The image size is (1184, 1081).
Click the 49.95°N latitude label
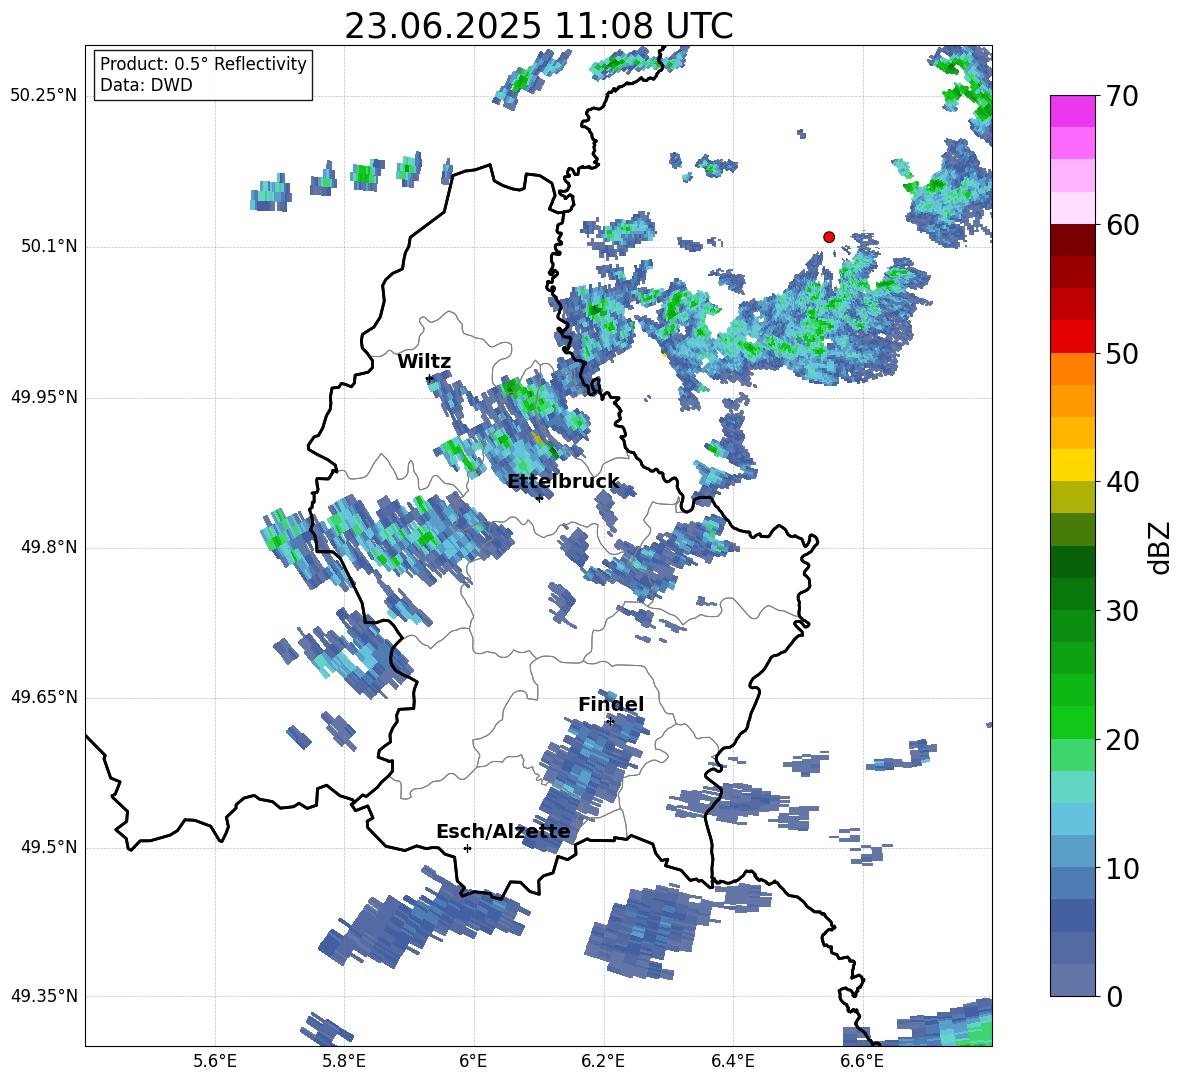44,397
